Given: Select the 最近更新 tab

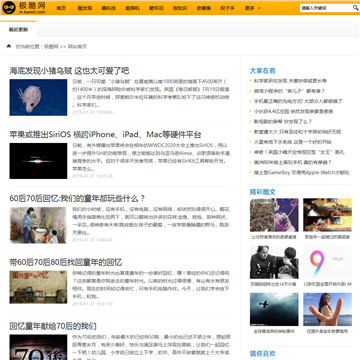Looking at the screenshot, I should 18,29.
